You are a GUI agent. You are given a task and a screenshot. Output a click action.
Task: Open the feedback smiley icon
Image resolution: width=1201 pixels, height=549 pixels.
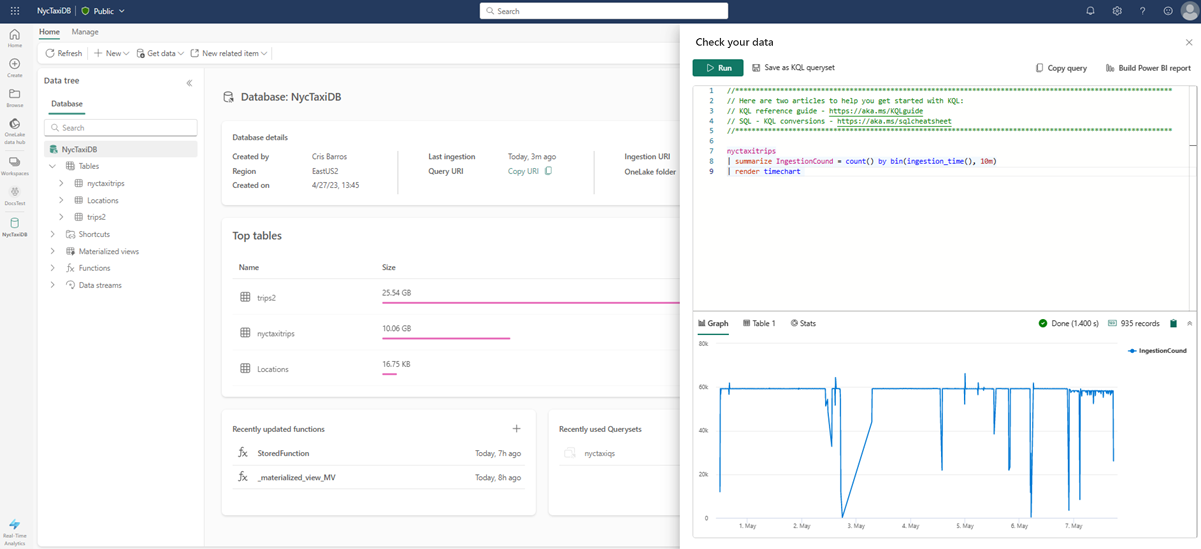(x=1168, y=11)
